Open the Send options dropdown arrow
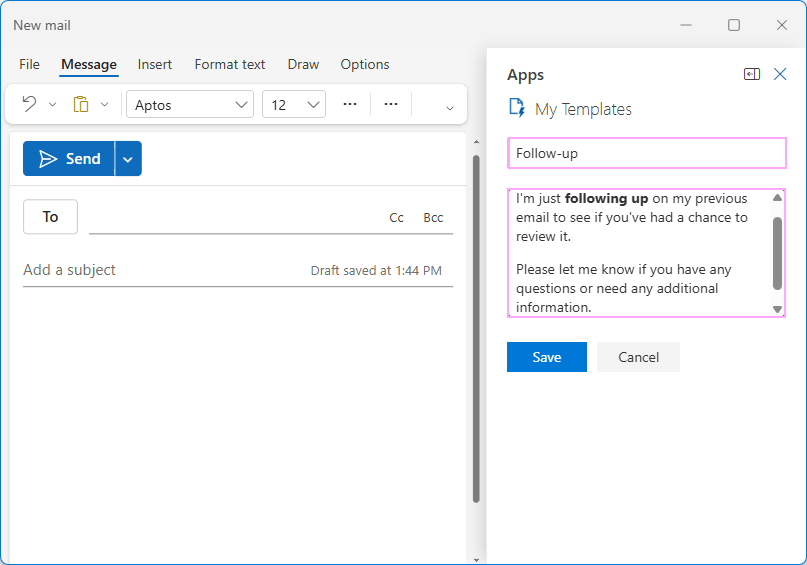 coord(128,159)
